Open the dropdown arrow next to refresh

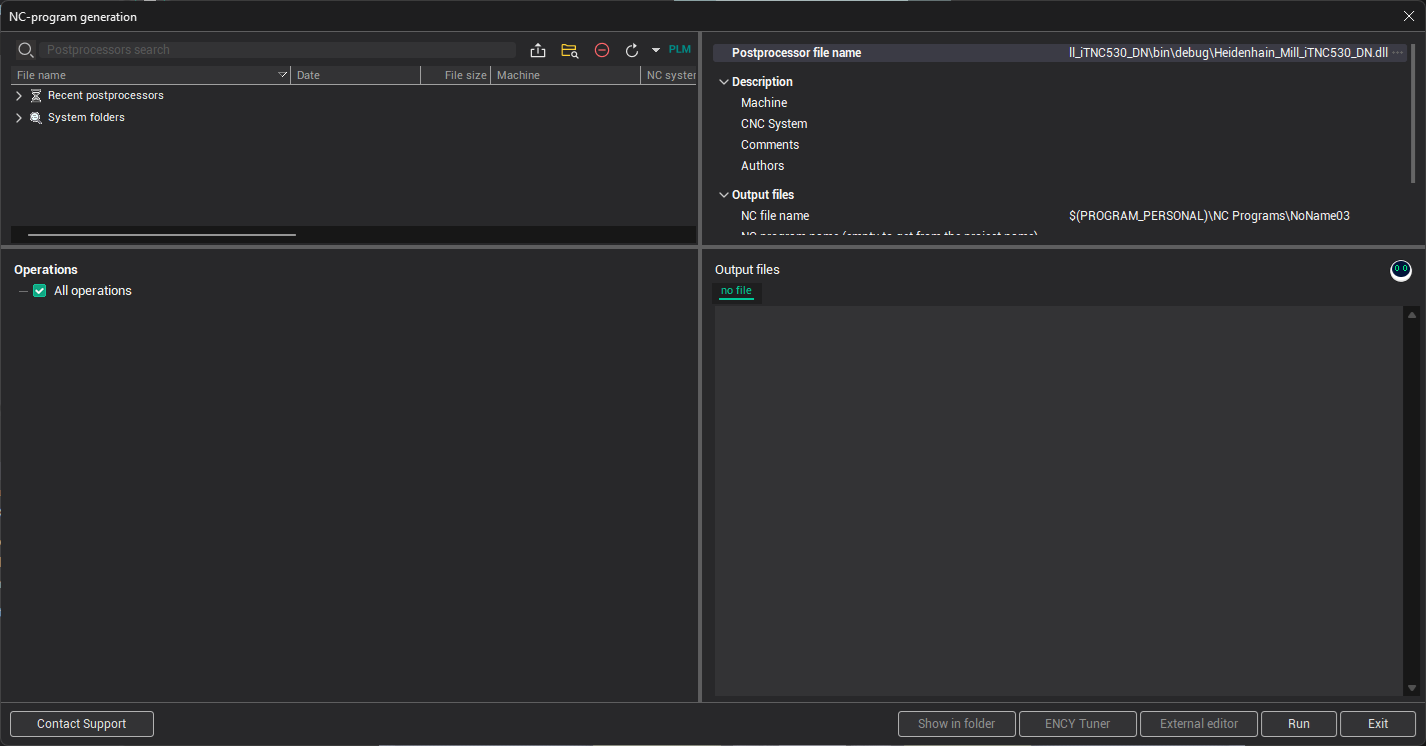(x=656, y=50)
